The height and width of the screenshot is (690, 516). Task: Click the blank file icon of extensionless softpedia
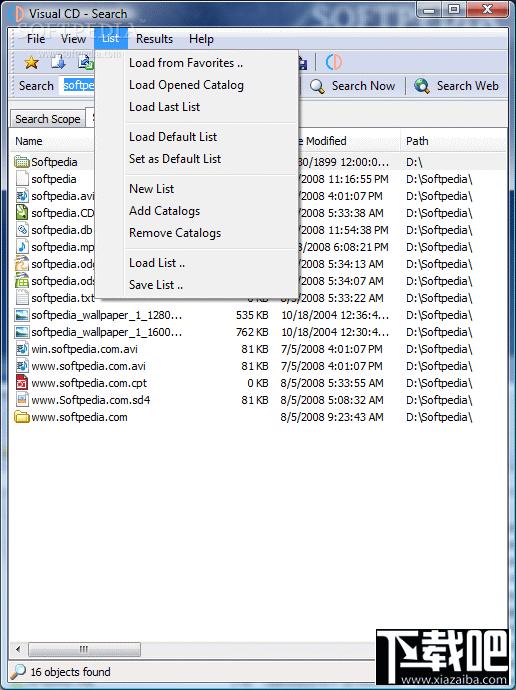[x=22, y=179]
